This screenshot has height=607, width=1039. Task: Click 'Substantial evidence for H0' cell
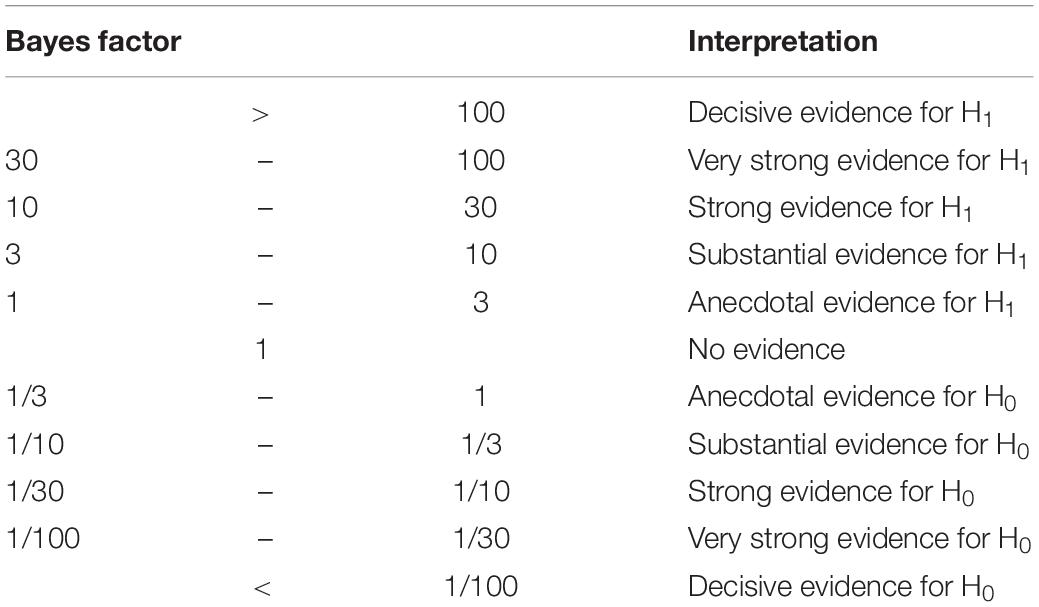pyautogui.click(x=858, y=445)
